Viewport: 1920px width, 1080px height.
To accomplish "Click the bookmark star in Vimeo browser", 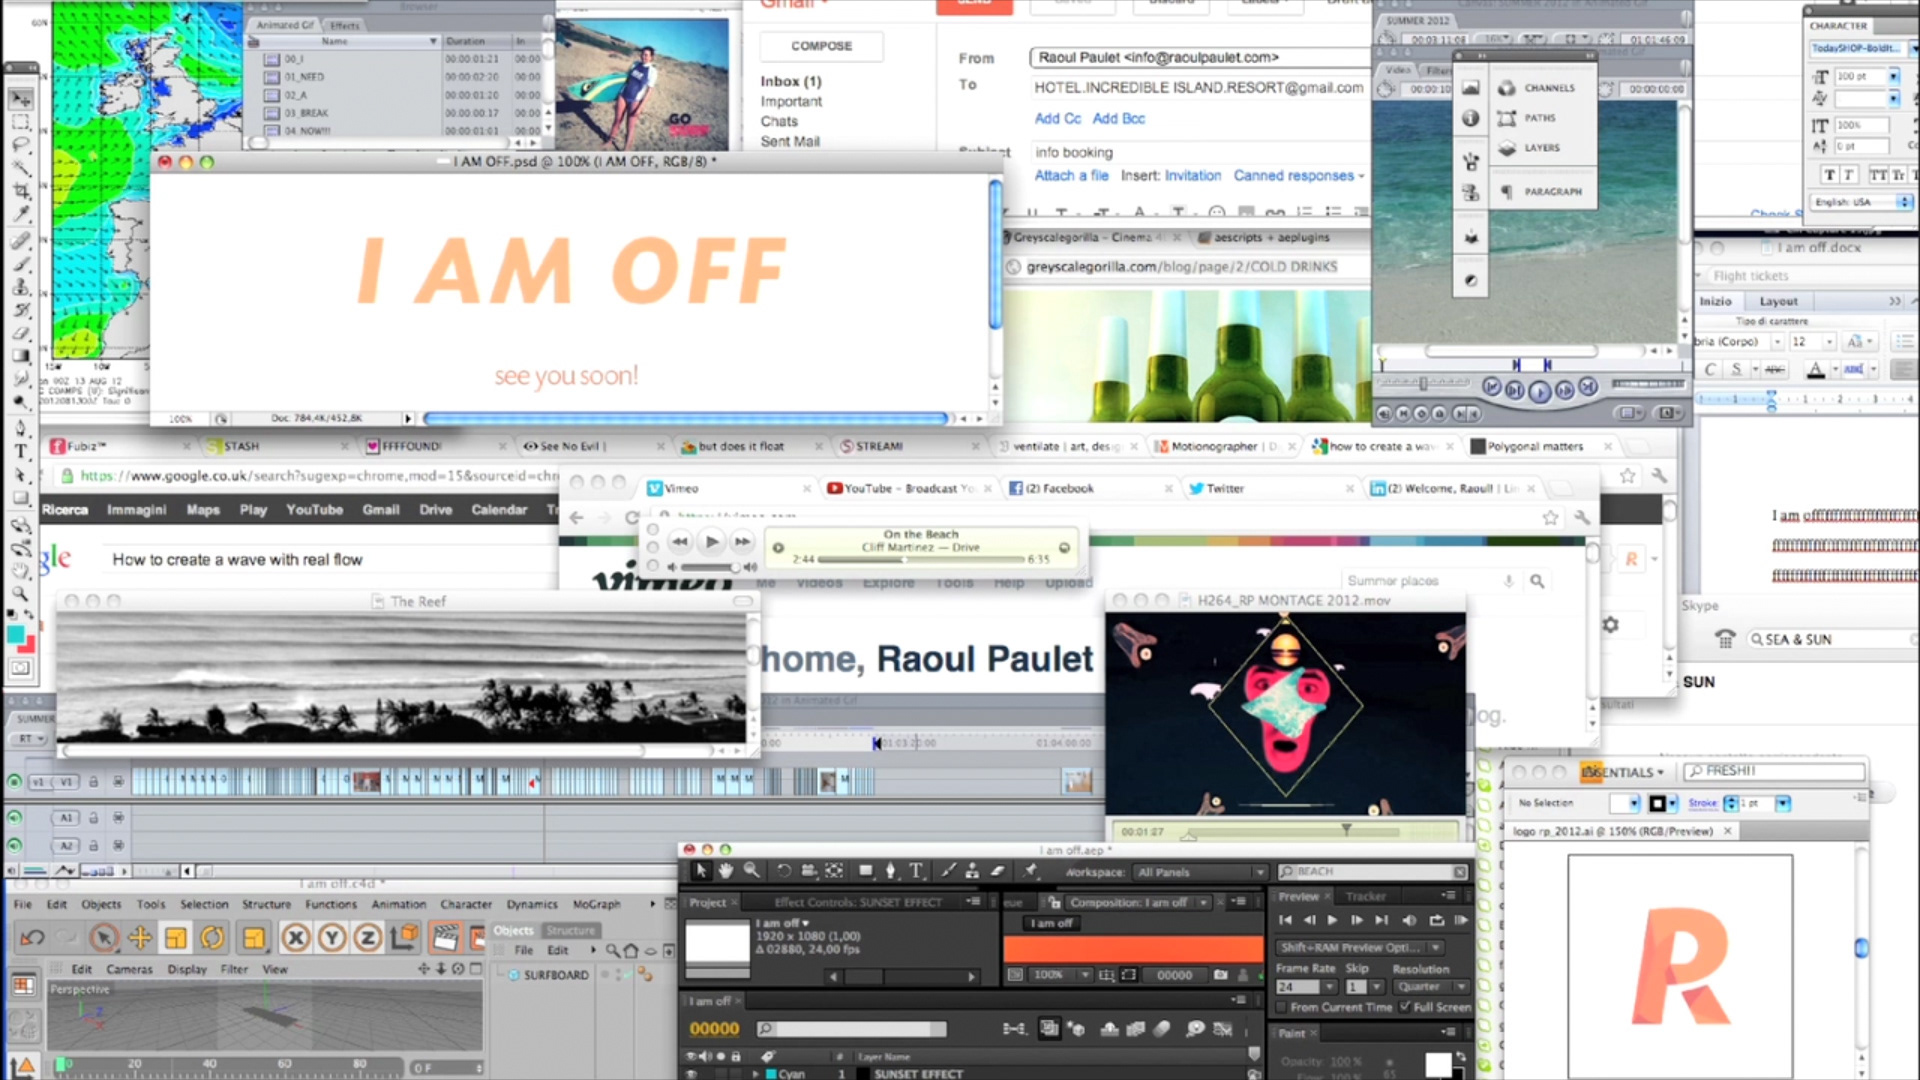I will (1550, 518).
